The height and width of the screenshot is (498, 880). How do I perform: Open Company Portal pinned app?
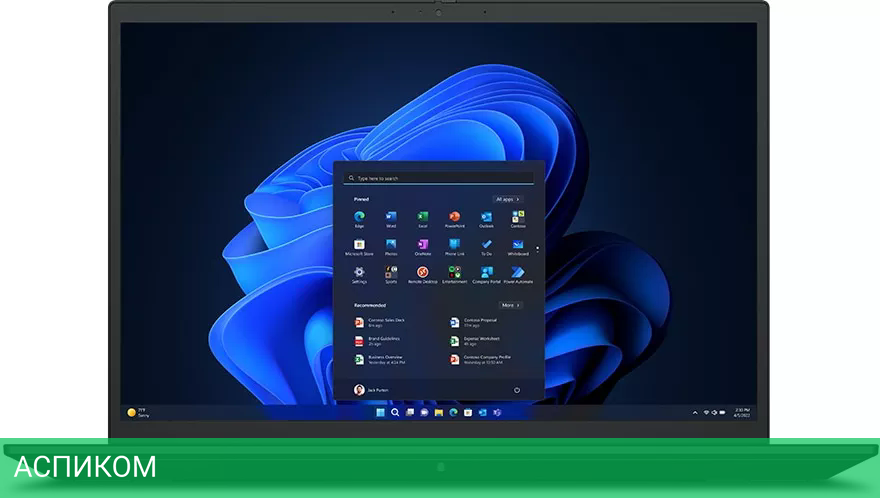click(486, 275)
